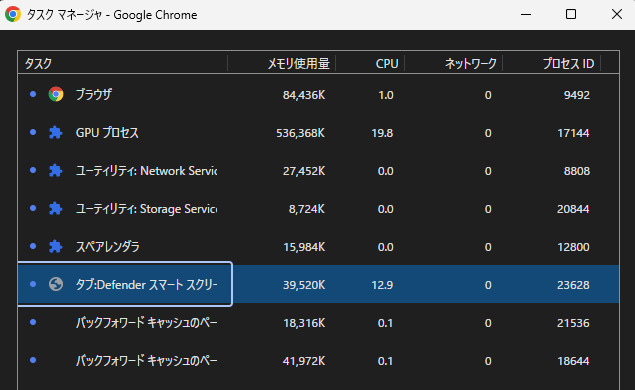
Task: Maximize the タスク マネージャ window
Action: coord(571,15)
